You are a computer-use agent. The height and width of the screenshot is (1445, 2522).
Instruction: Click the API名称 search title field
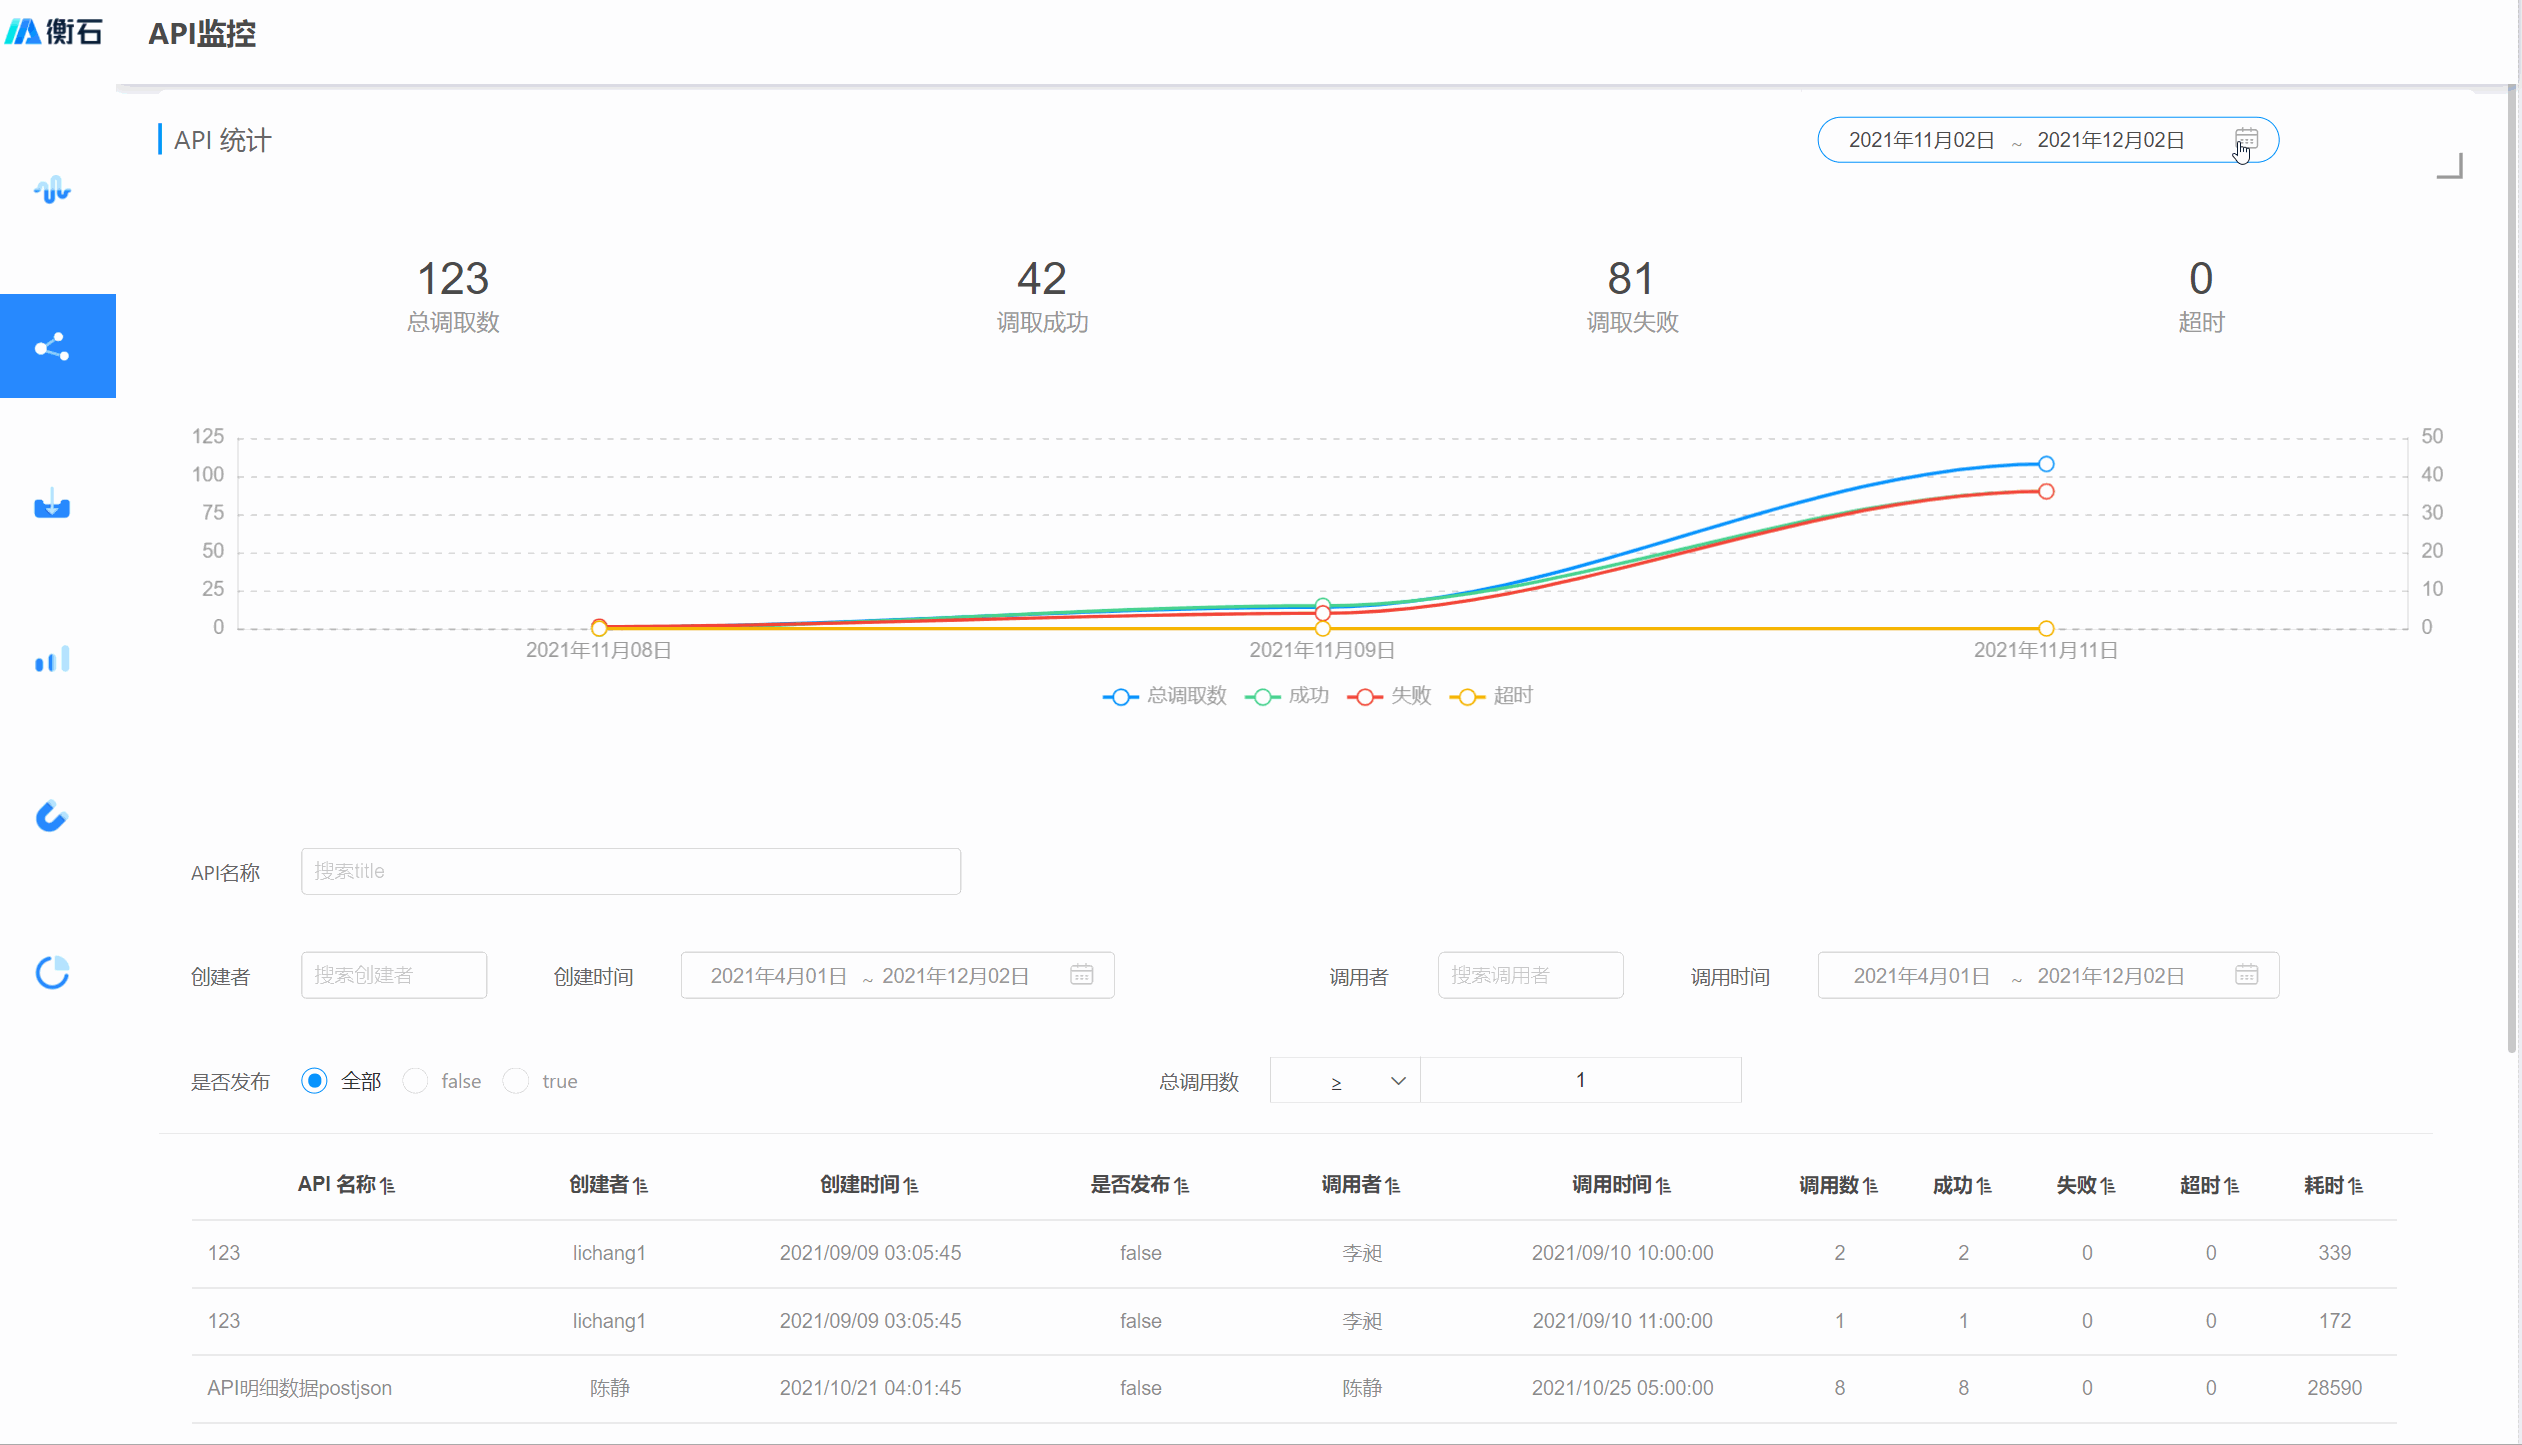(x=630, y=871)
